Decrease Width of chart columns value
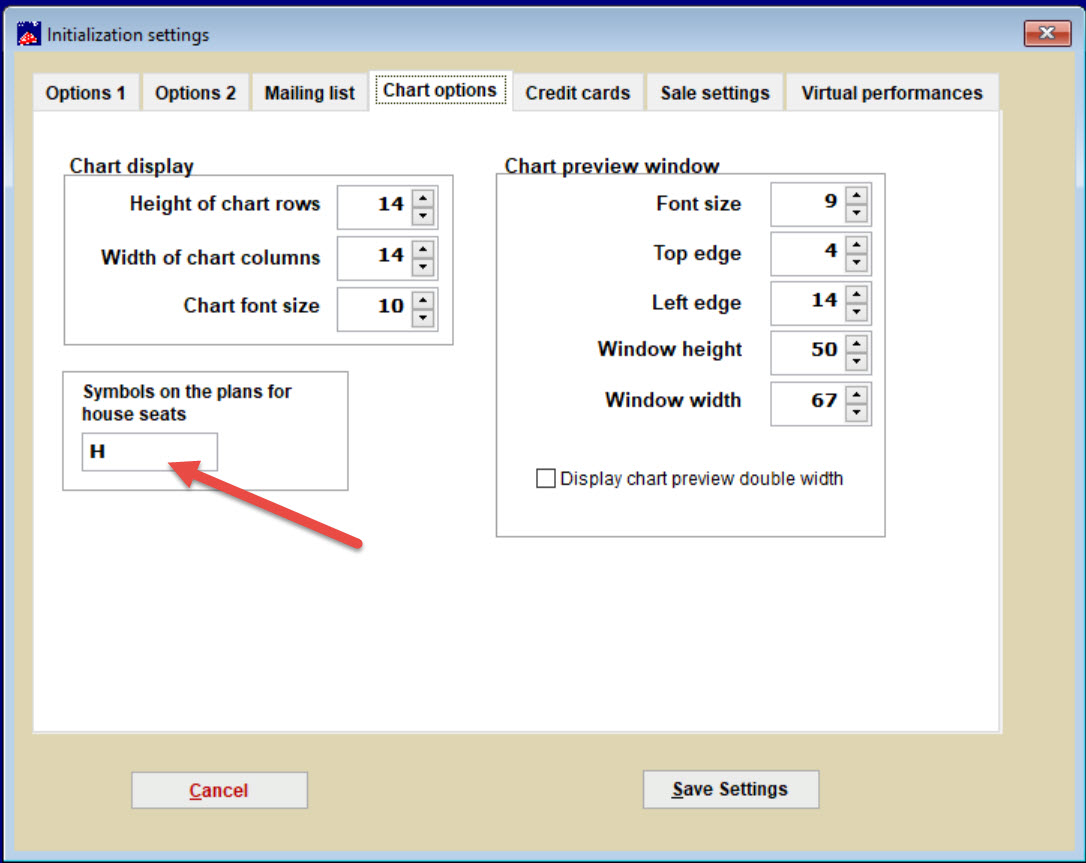This screenshot has width=1086, height=863. (423, 267)
